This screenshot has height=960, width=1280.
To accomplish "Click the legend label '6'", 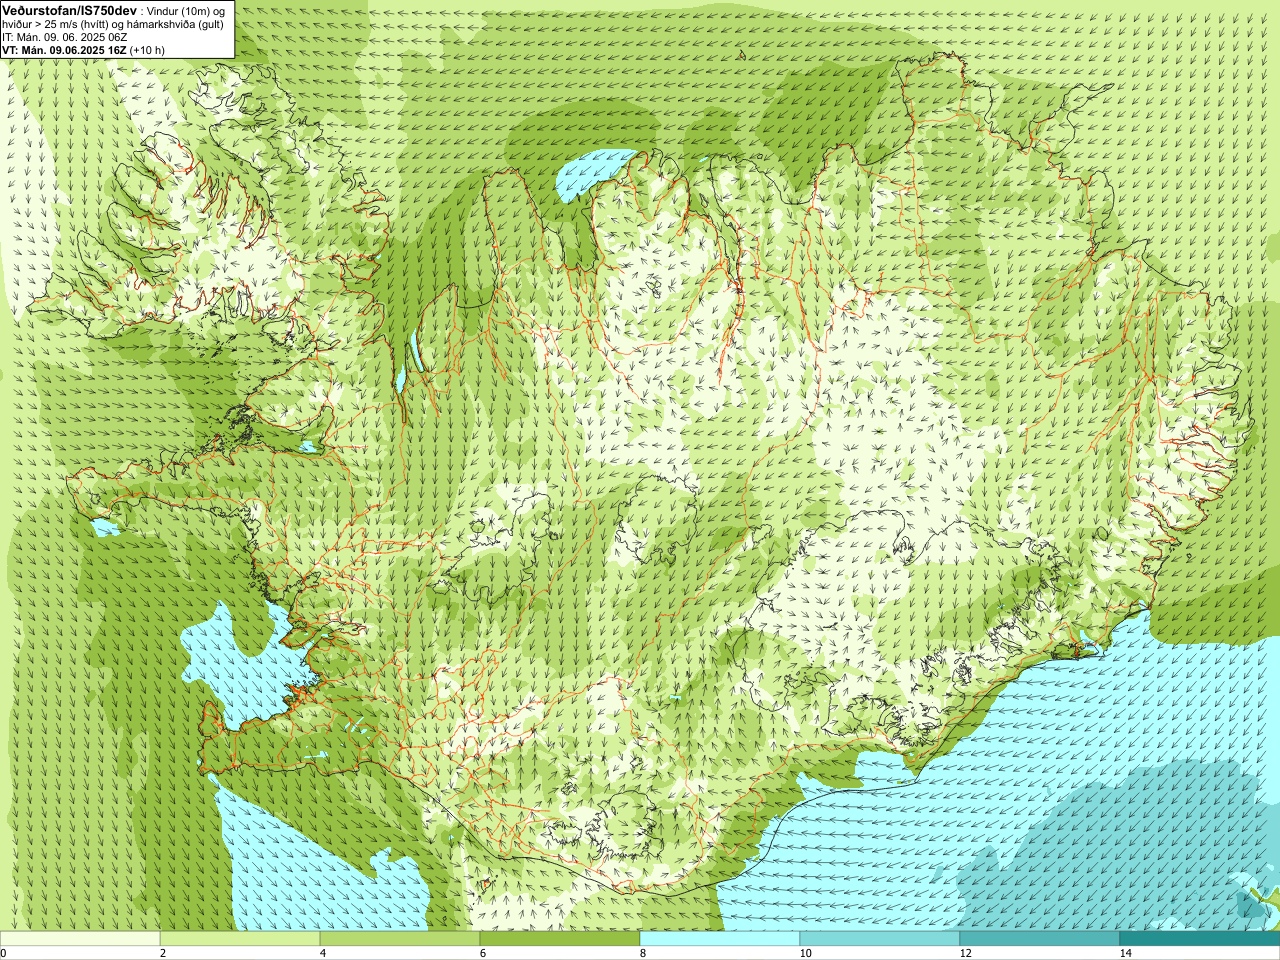I will coord(483,953).
